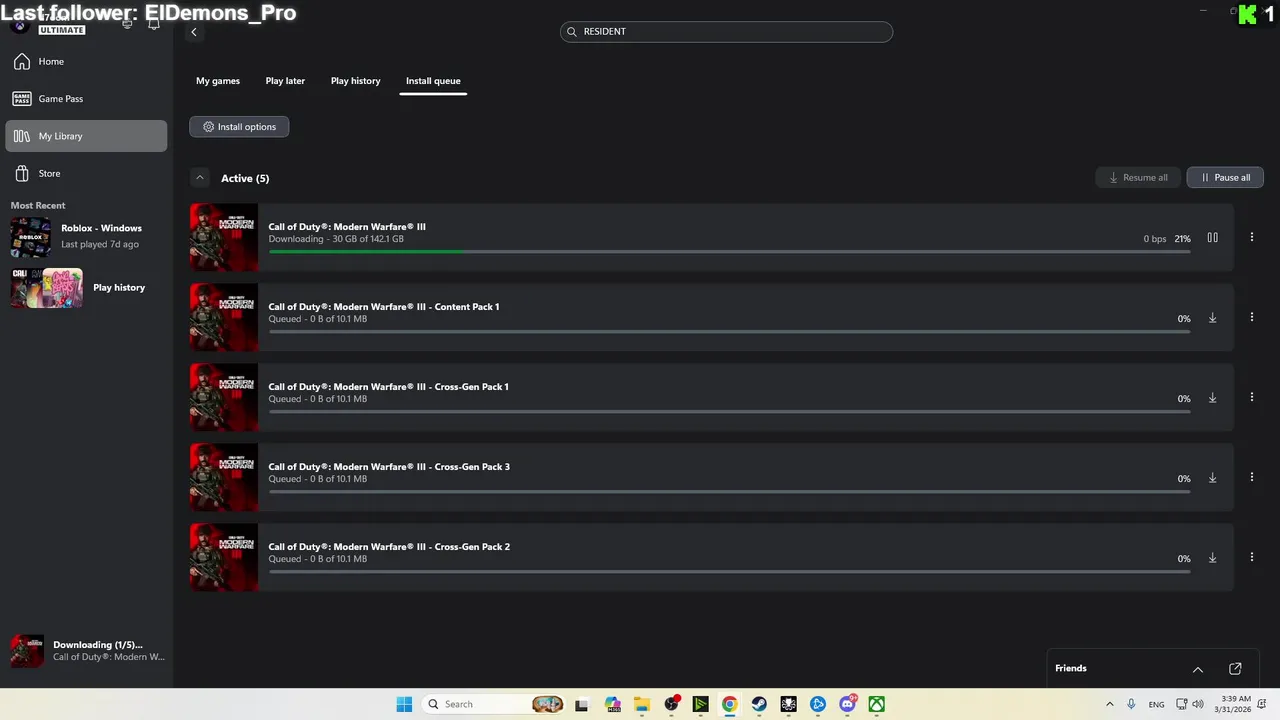Start download for Cross-Gen Pack 1
1280x720 pixels.
click(x=1212, y=398)
